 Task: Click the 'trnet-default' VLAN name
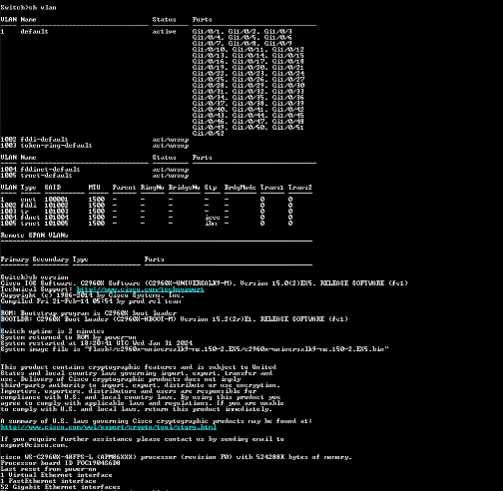point(46,175)
